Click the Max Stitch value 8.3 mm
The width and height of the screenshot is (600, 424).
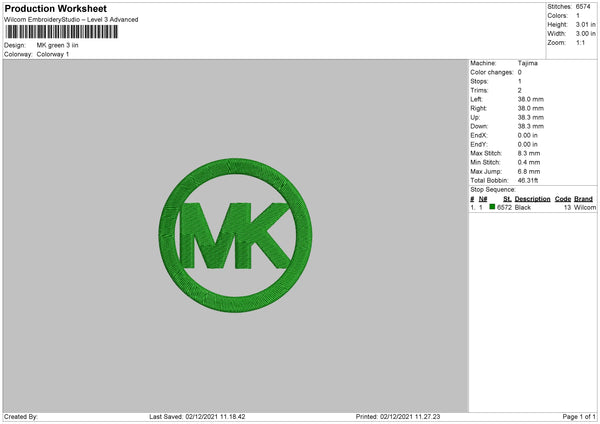coord(529,153)
